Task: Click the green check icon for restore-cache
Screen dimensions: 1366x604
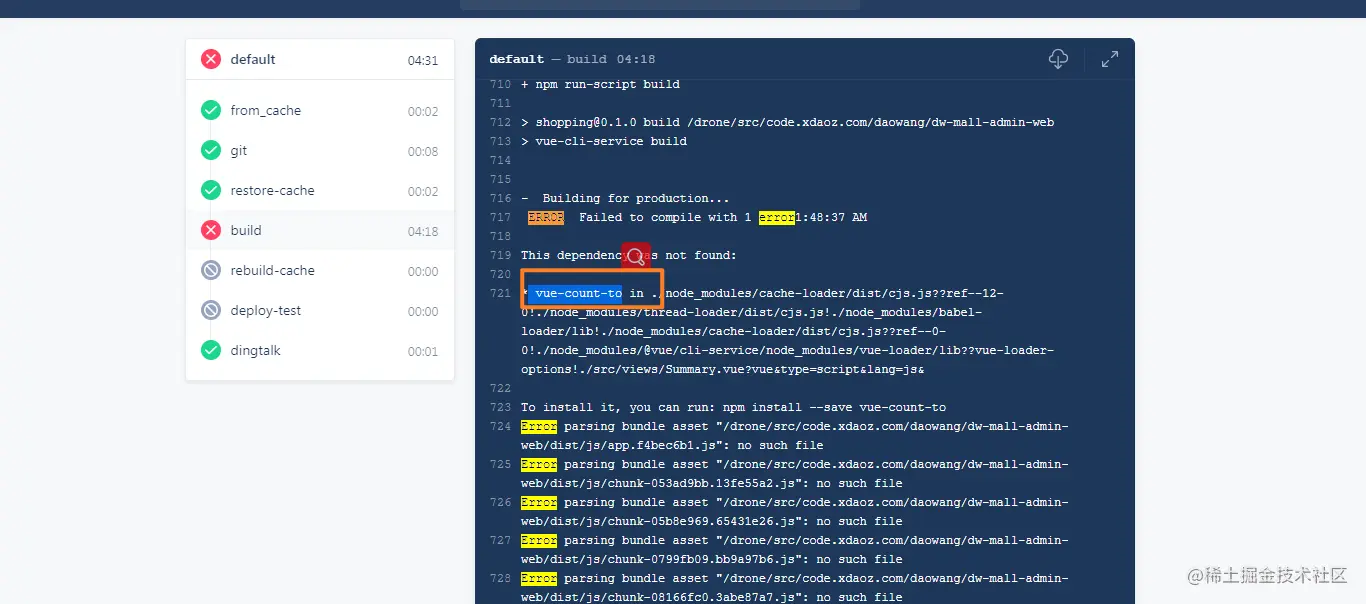Action: click(x=211, y=190)
